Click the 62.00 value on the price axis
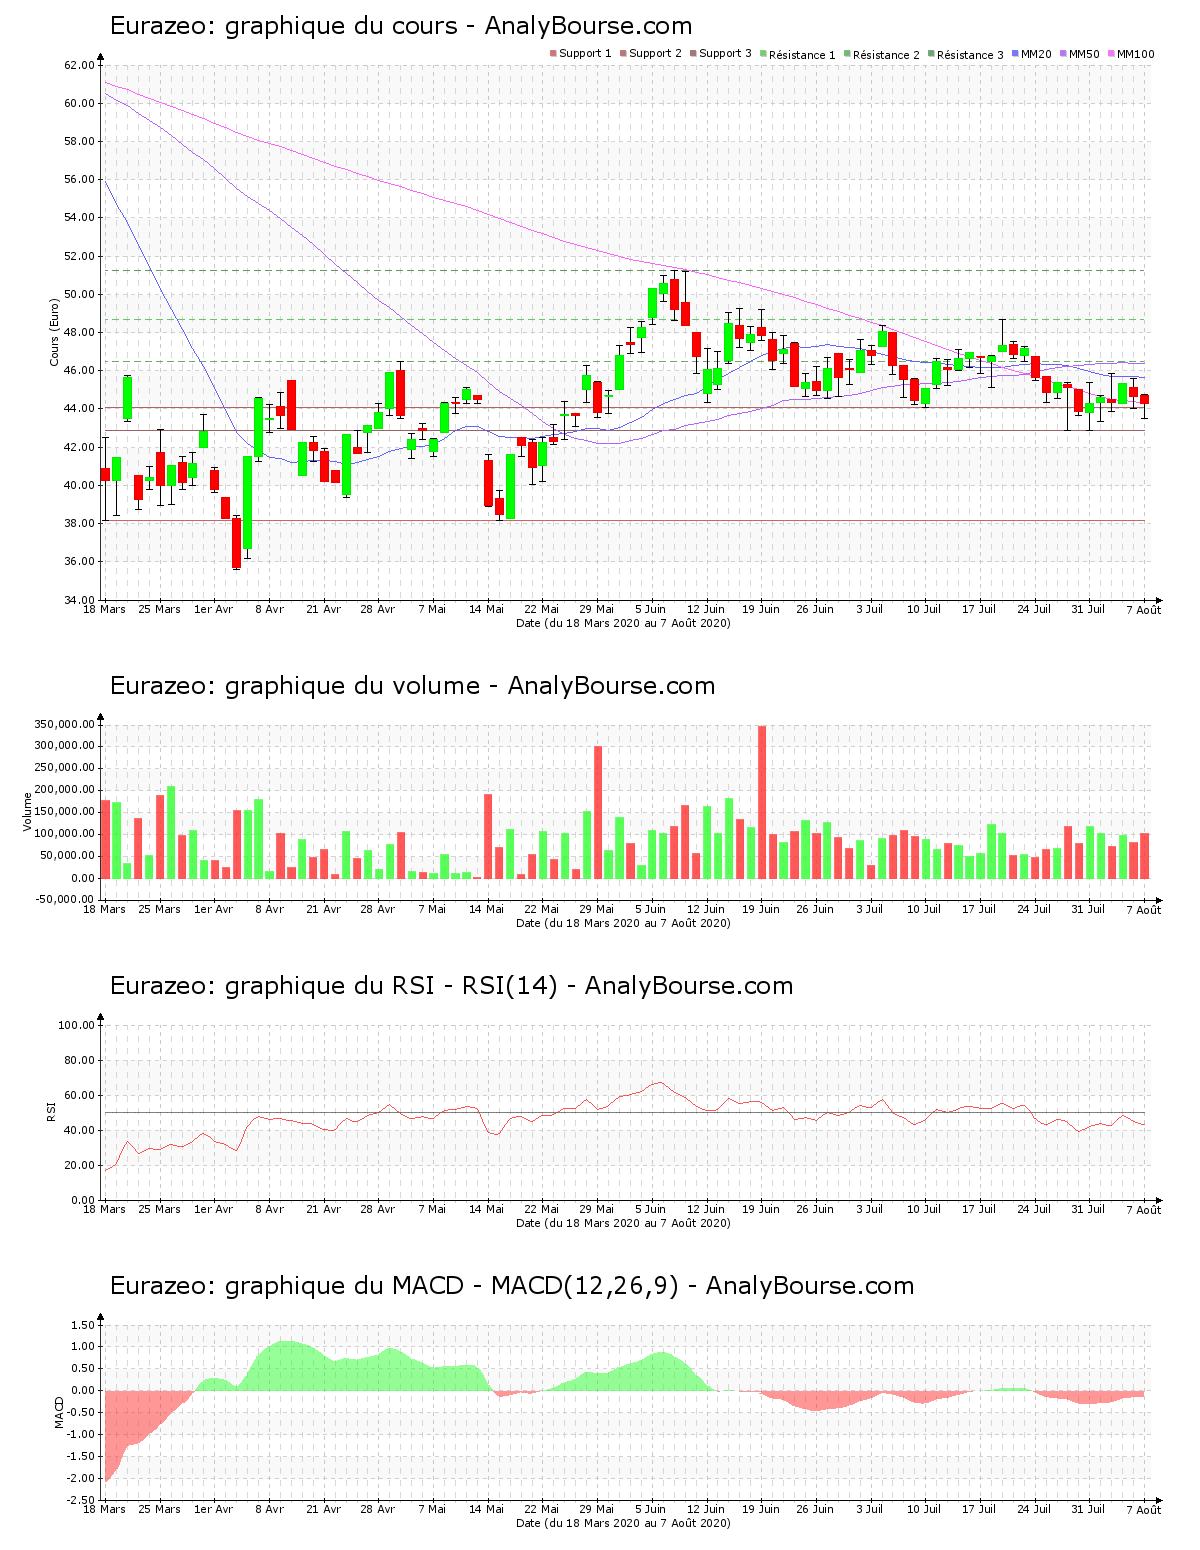This screenshot has height=1550, width=1200. pyautogui.click(x=79, y=65)
